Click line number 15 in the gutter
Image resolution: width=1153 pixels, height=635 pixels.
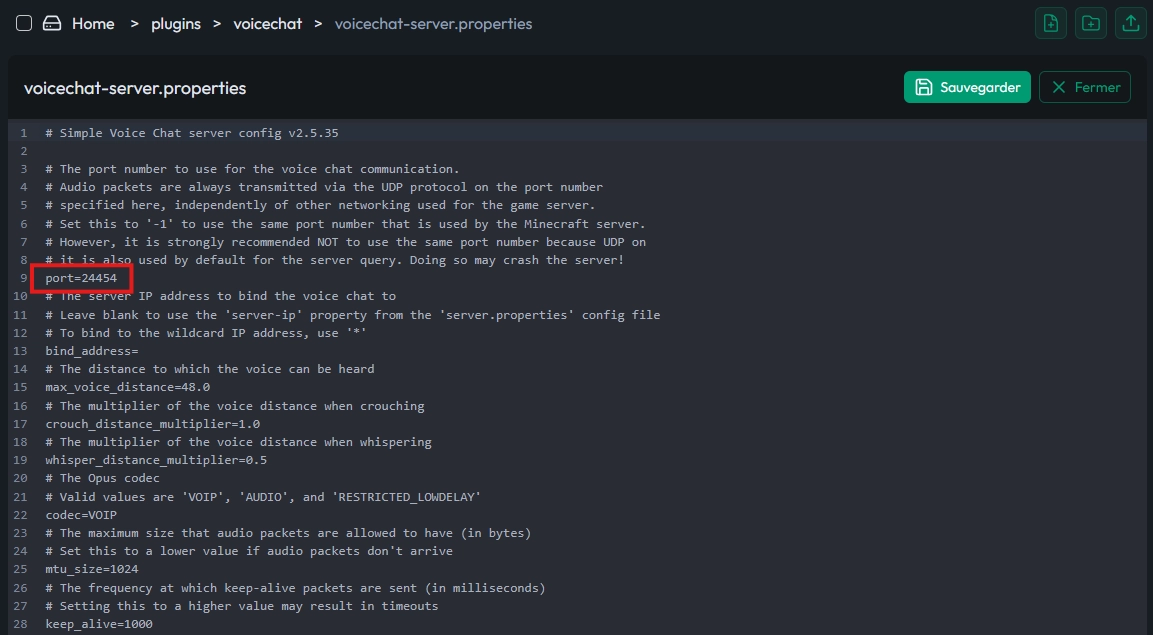21,387
